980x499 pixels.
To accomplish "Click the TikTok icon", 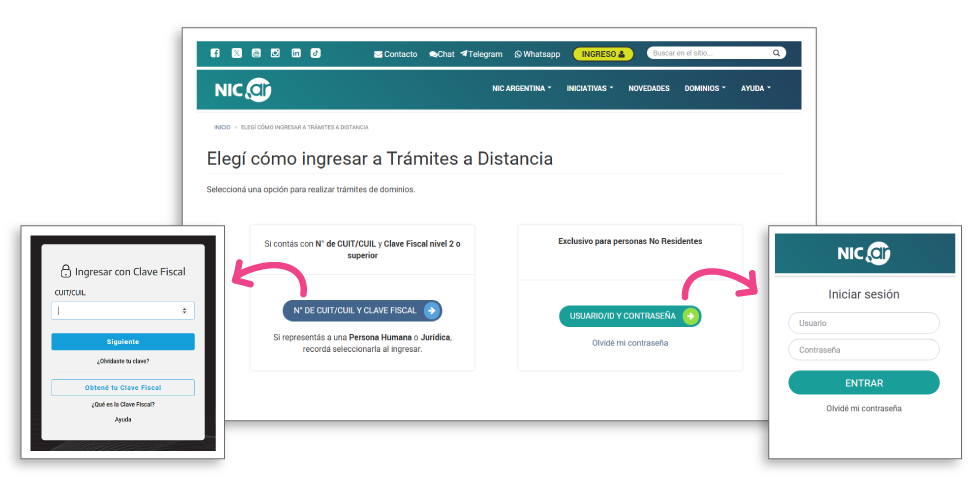I will coord(315,53).
